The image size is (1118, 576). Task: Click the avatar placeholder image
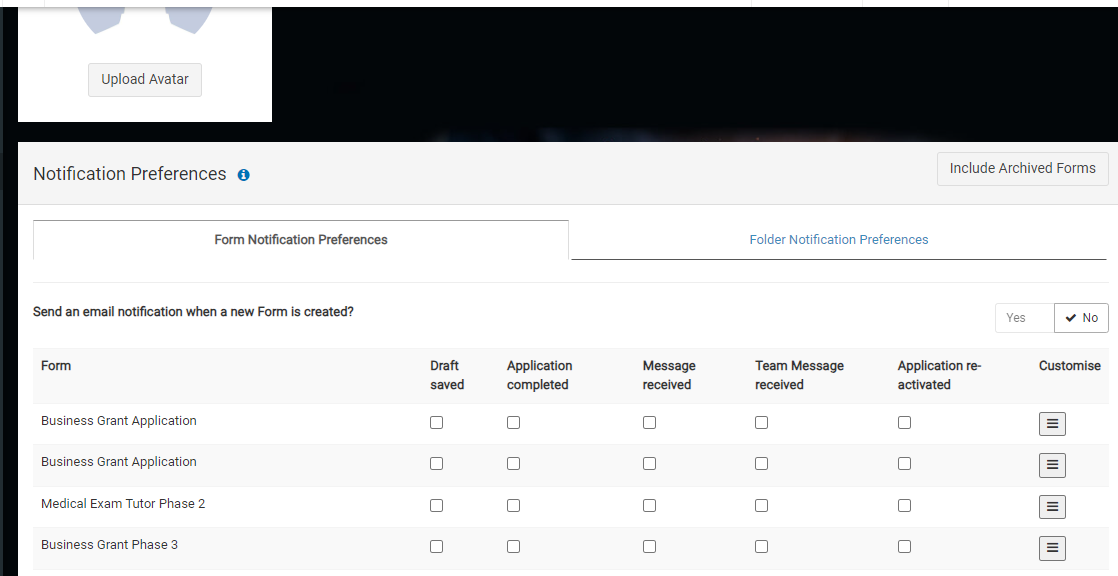(x=145, y=20)
